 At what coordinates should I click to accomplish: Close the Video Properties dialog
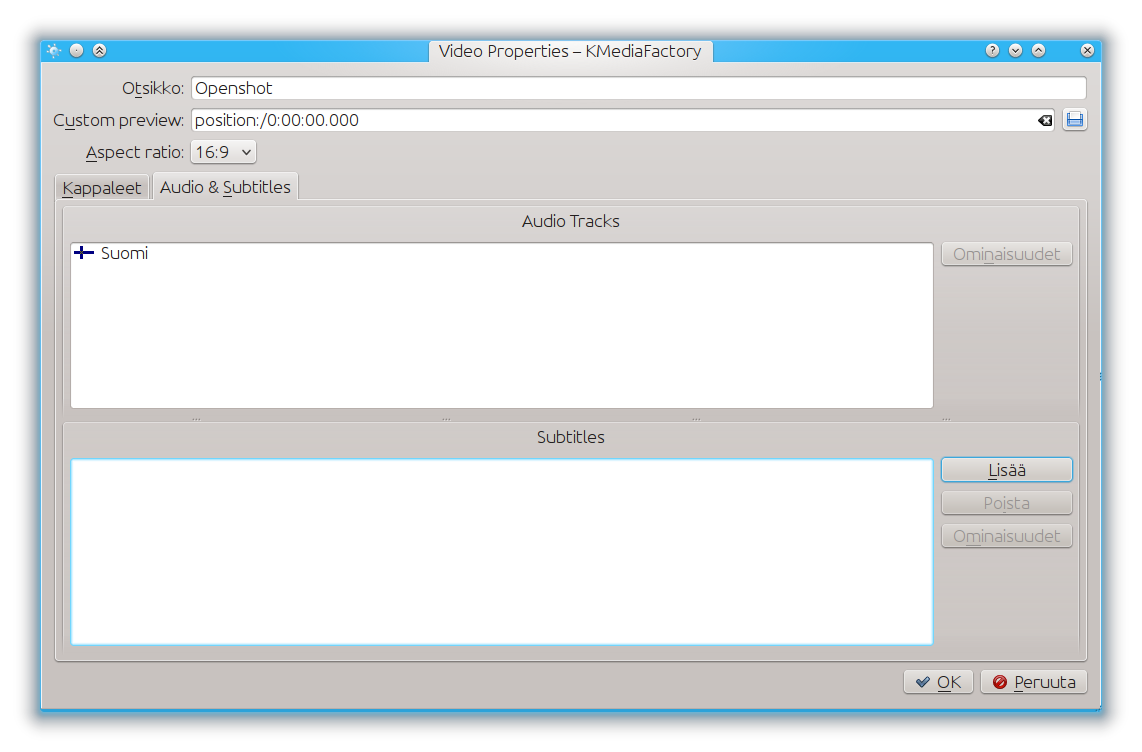click(x=1087, y=50)
